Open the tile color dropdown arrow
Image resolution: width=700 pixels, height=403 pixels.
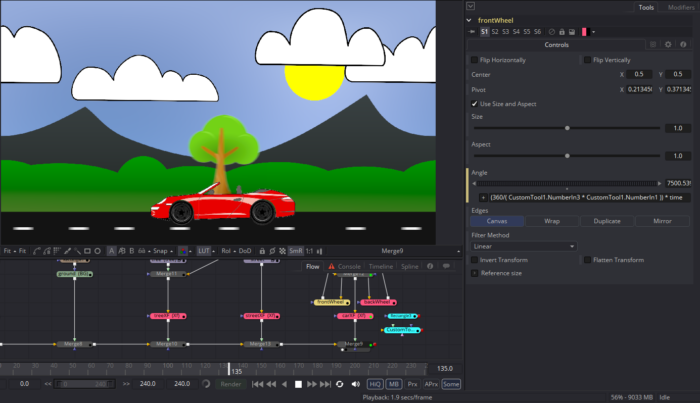tap(593, 32)
